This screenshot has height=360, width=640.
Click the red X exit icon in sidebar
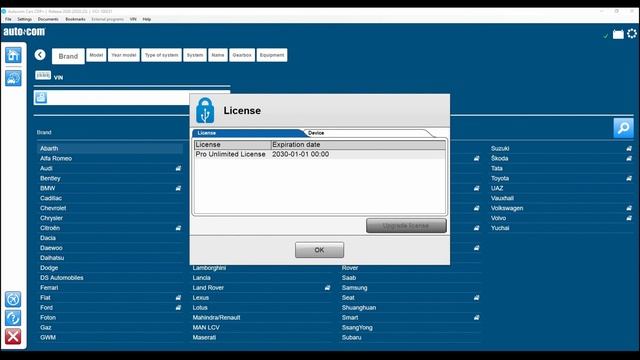click(x=13, y=337)
